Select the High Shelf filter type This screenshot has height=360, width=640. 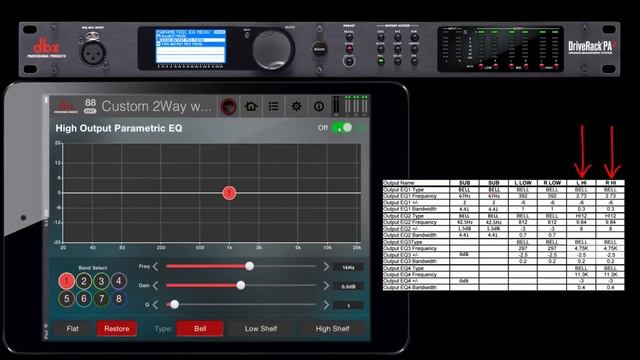(x=332, y=329)
